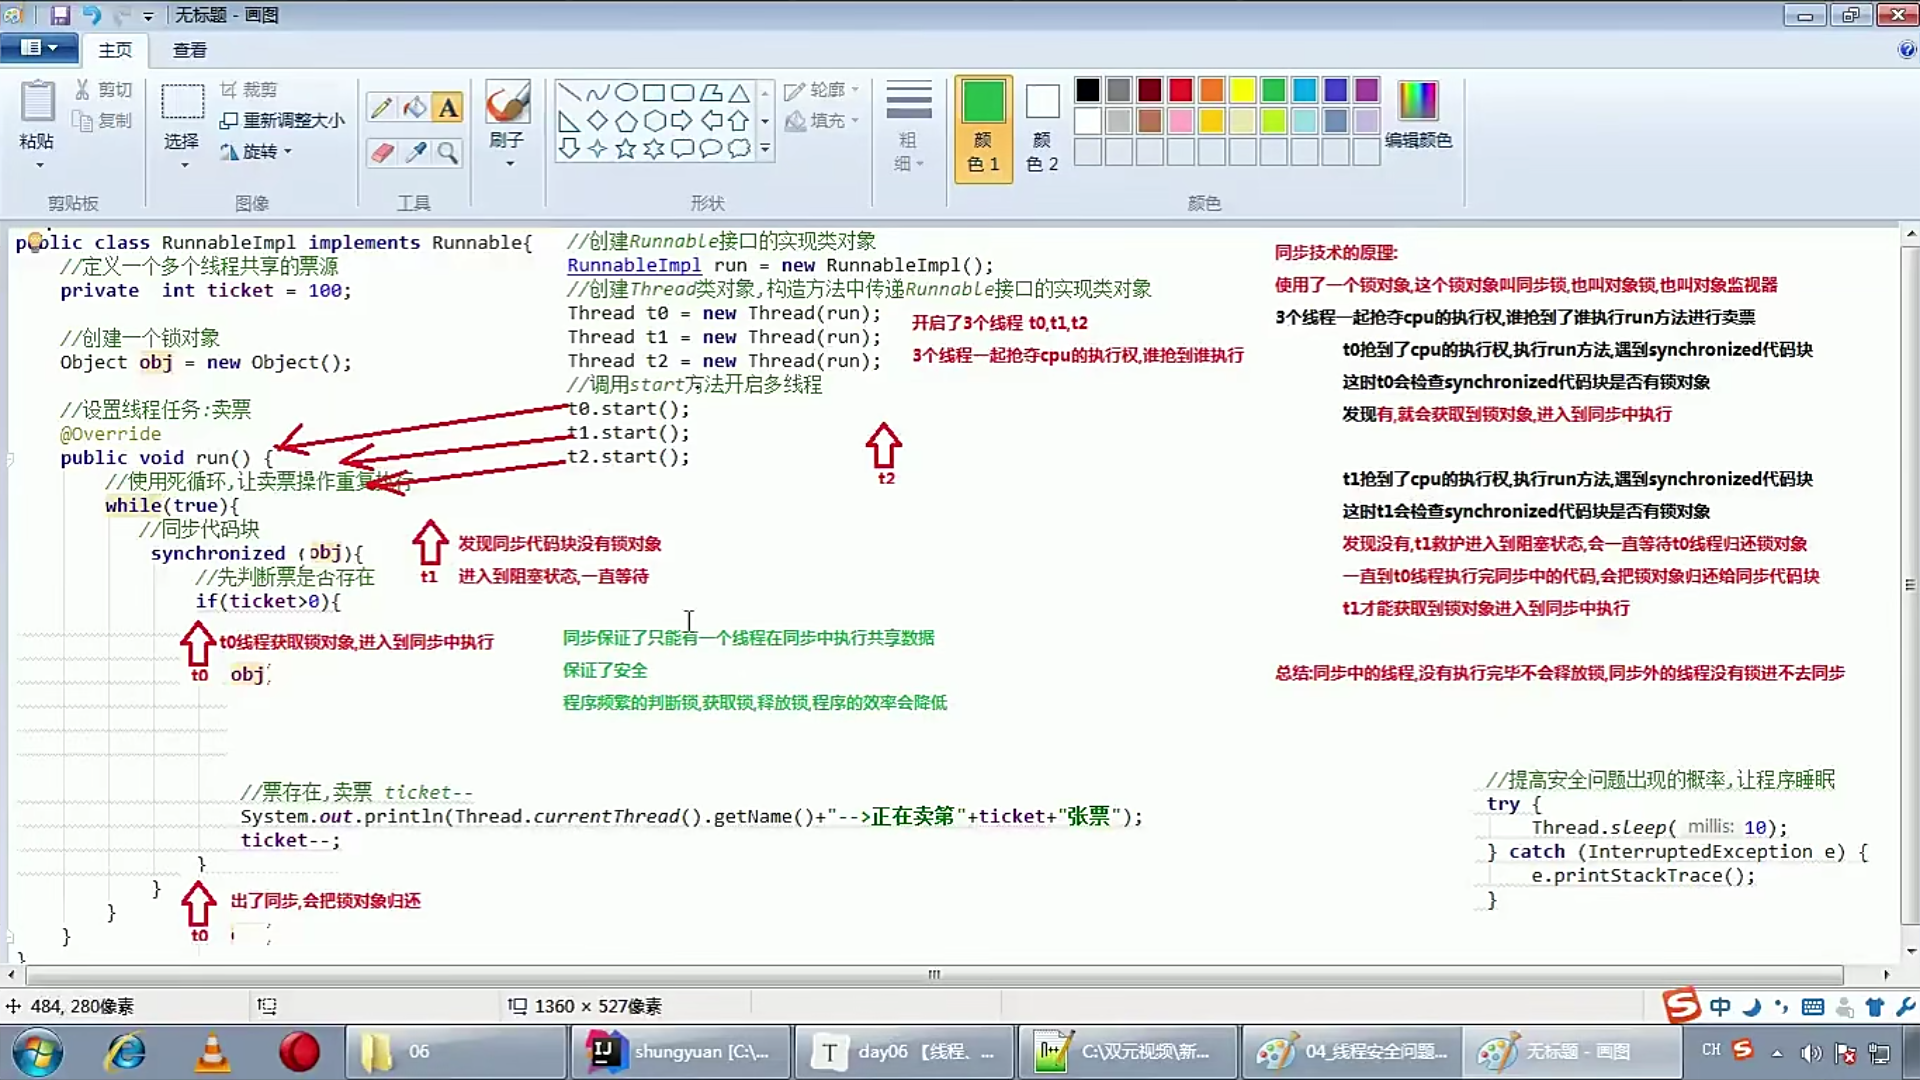This screenshot has width=1920, height=1080.
Task: Expand the shapes gallery
Action: (x=765, y=149)
